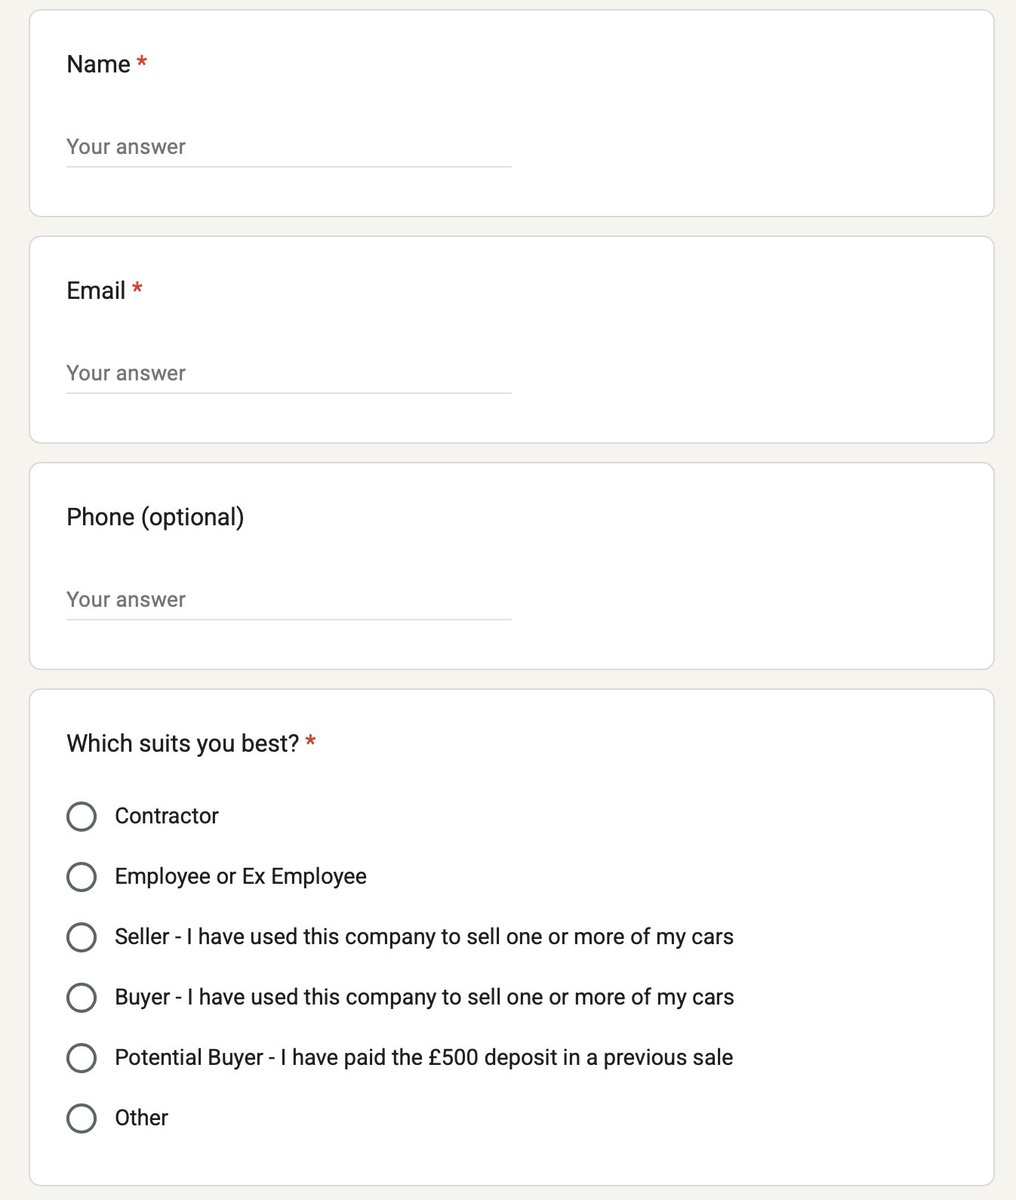Image resolution: width=1016 pixels, height=1200 pixels.
Task: Focus the Email answer field
Action: tap(288, 373)
